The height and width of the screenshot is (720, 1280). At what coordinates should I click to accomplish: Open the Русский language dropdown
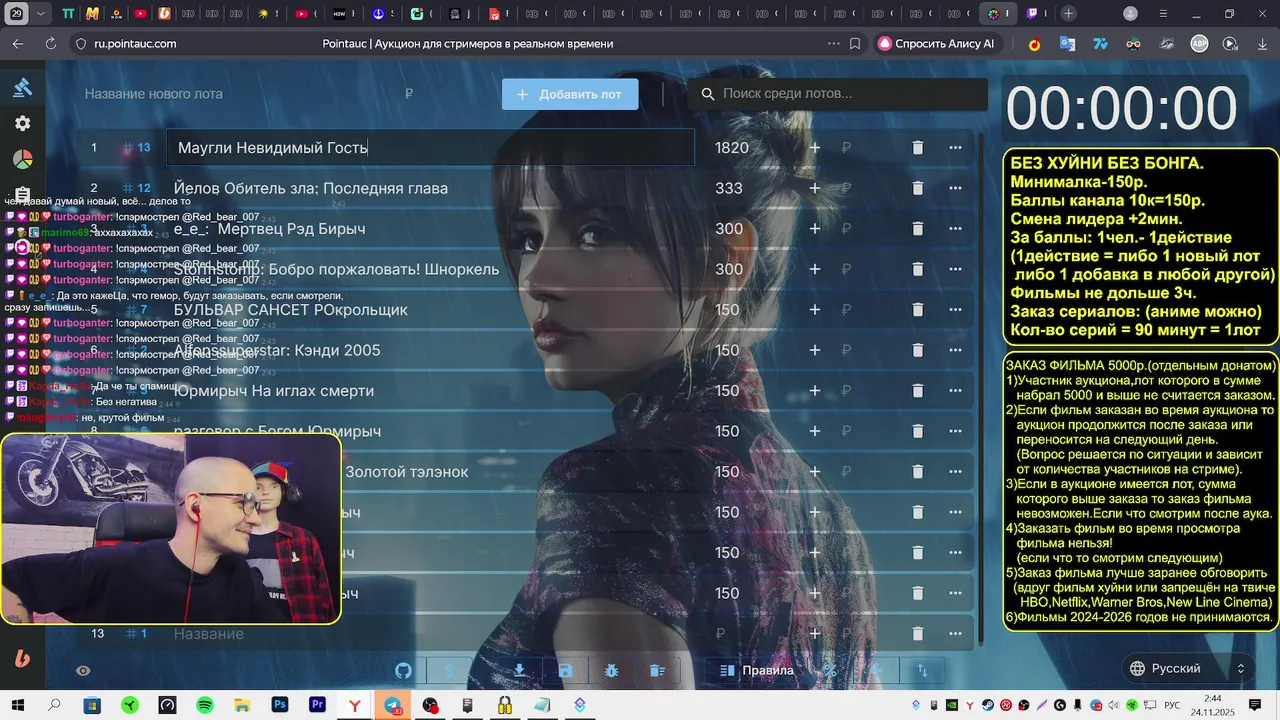pos(1188,668)
